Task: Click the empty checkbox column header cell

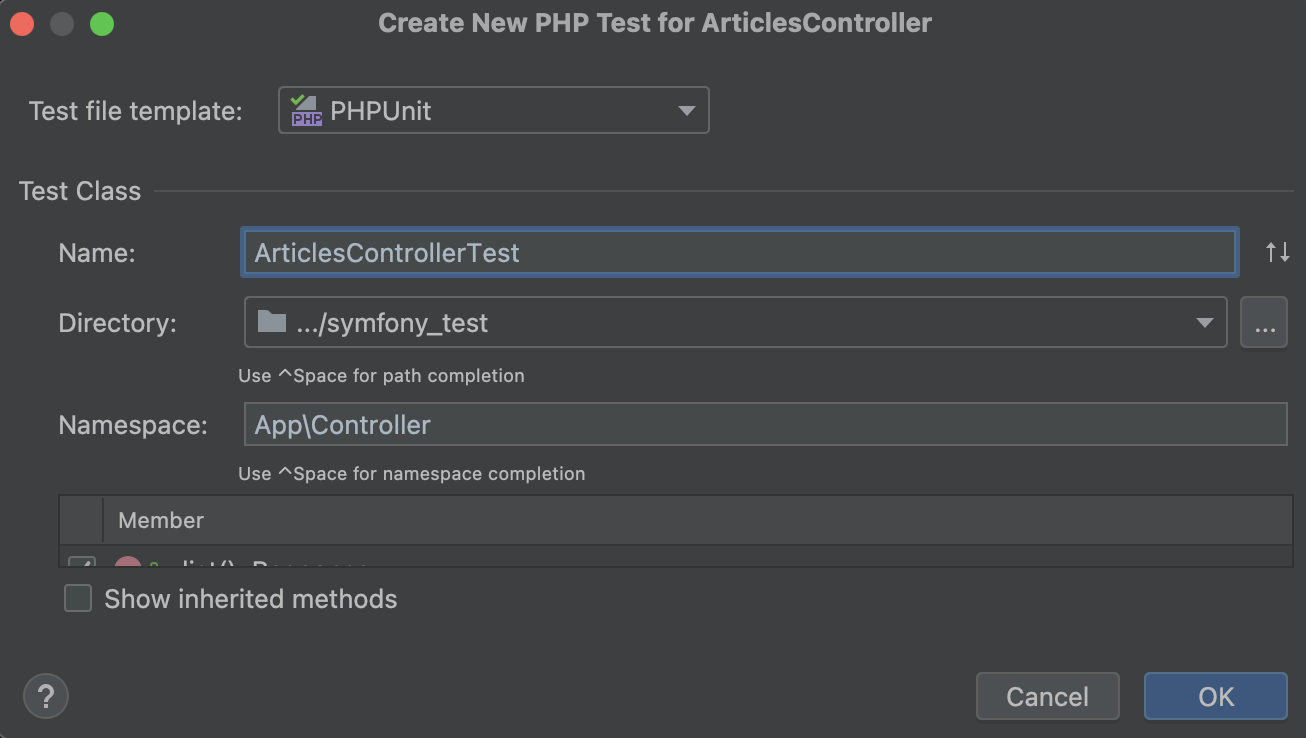Action: coord(81,520)
